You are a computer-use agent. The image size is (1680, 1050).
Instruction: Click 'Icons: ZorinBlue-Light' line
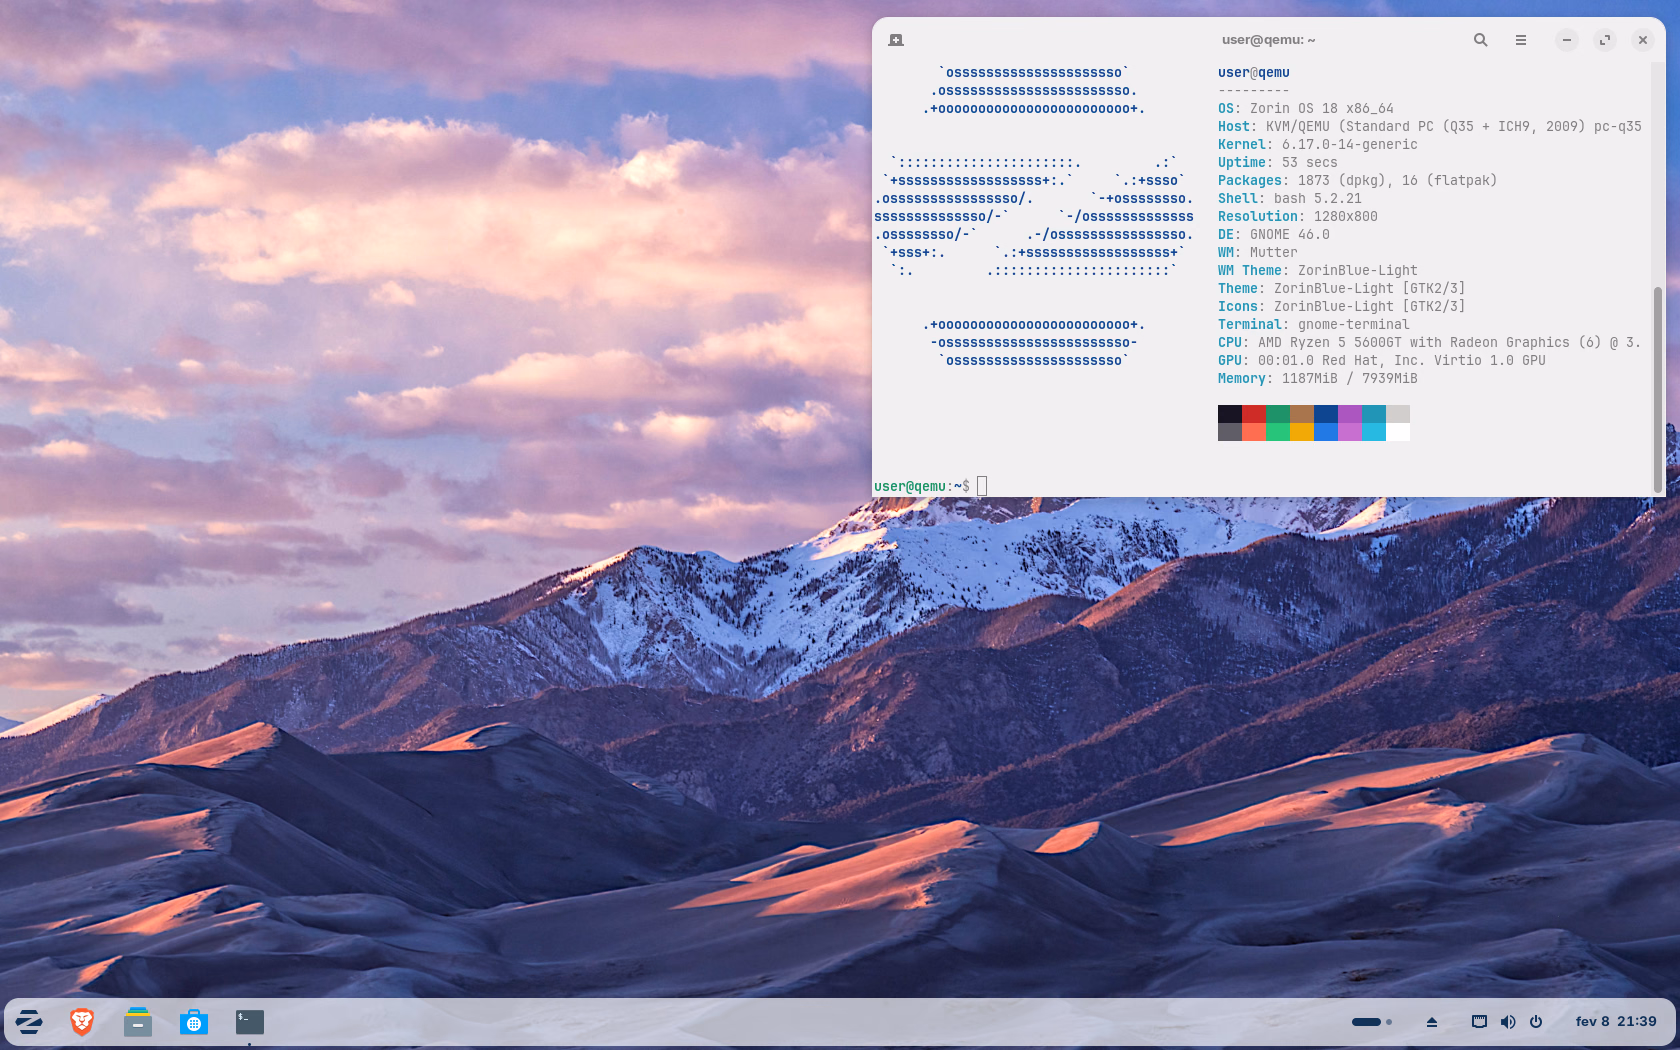[x=1342, y=307]
